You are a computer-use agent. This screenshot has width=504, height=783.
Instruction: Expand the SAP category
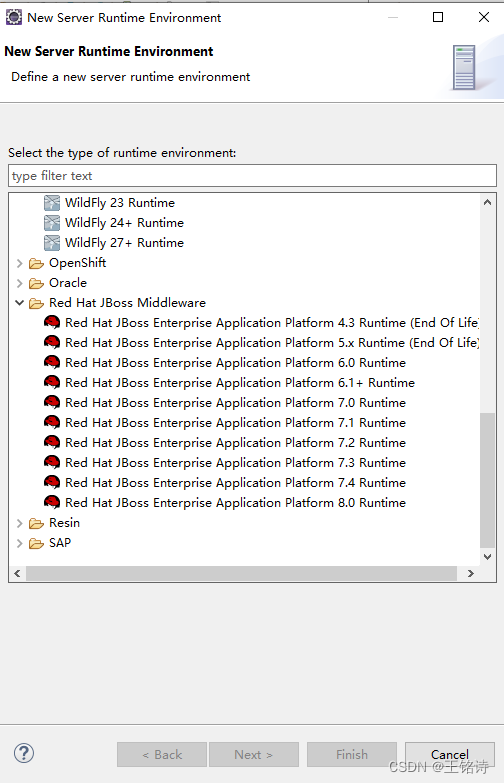pyautogui.click(x=19, y=543)
